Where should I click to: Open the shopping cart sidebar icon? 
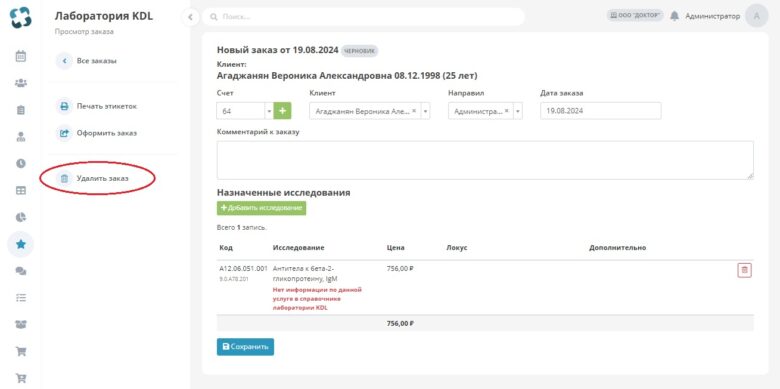click(20, 352)
